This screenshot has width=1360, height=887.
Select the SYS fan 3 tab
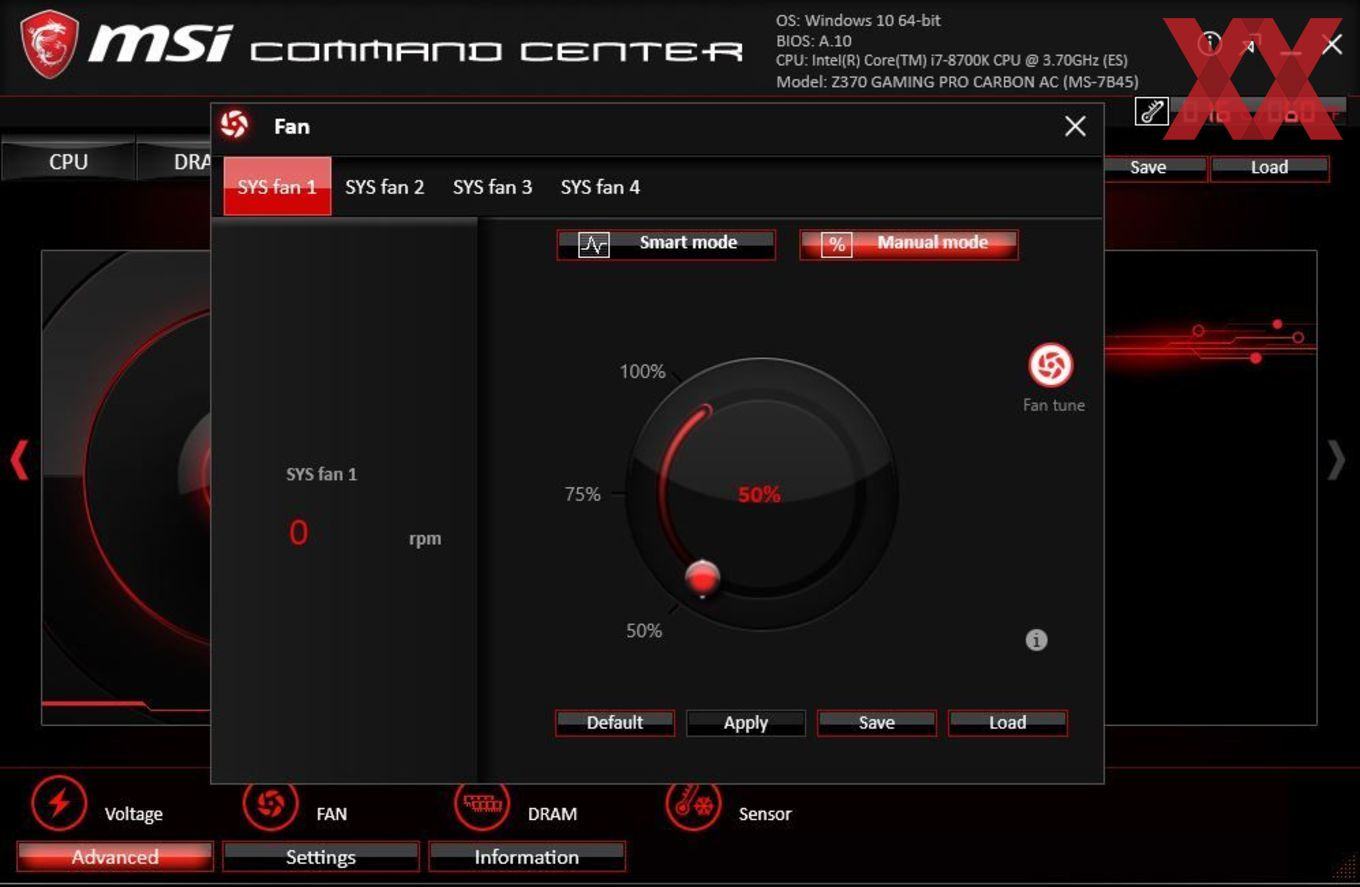[493, 187]
